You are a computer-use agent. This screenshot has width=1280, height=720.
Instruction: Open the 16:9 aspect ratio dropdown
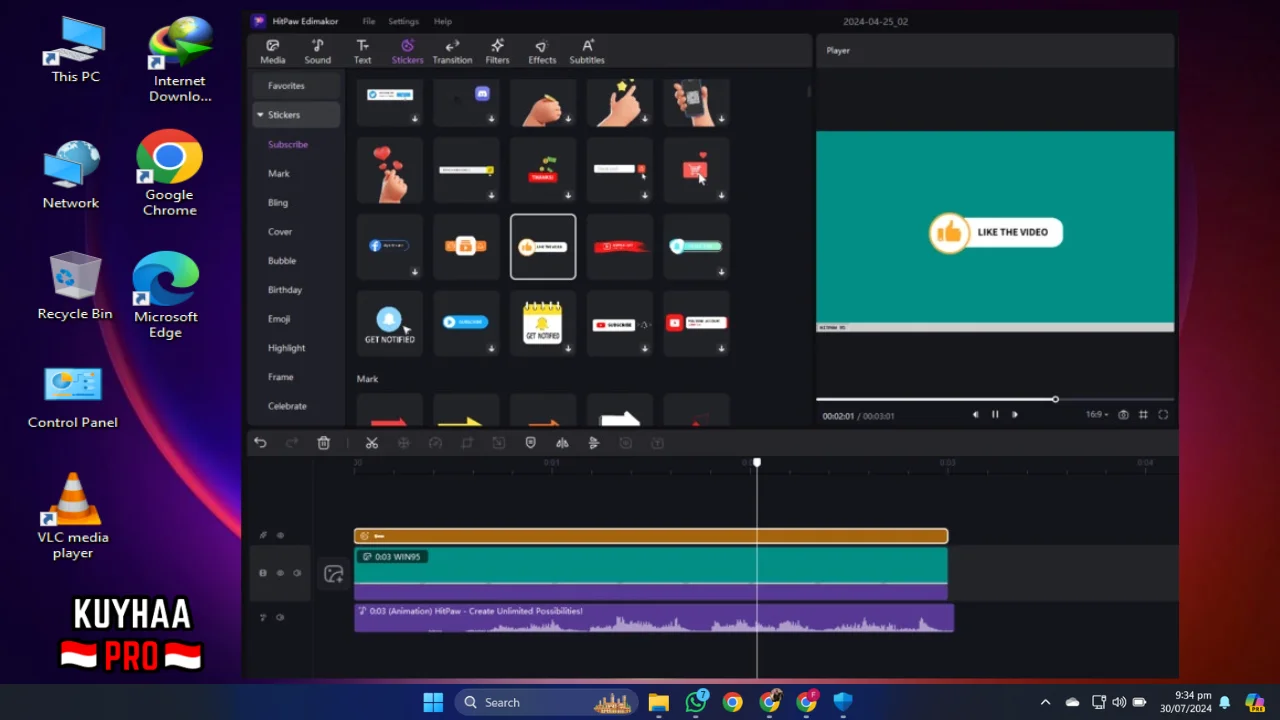tap(1097, 414)
